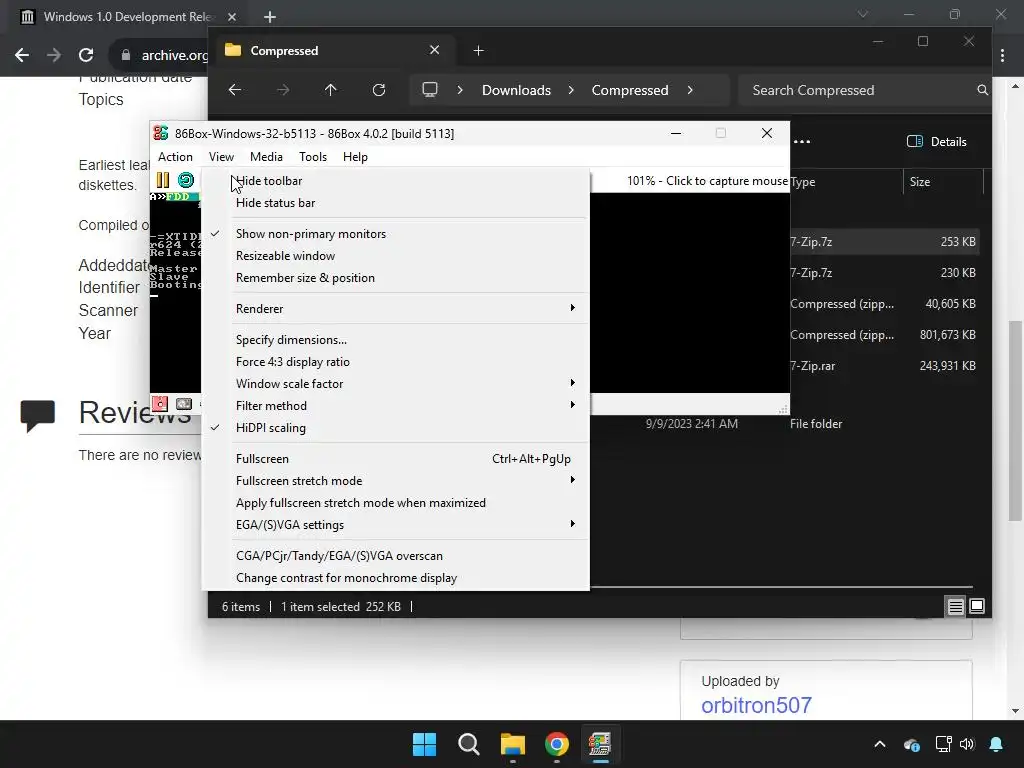The image size is (1024, 768).
Task: Toggle HiDPI scaling option
Action: (395, 428)
